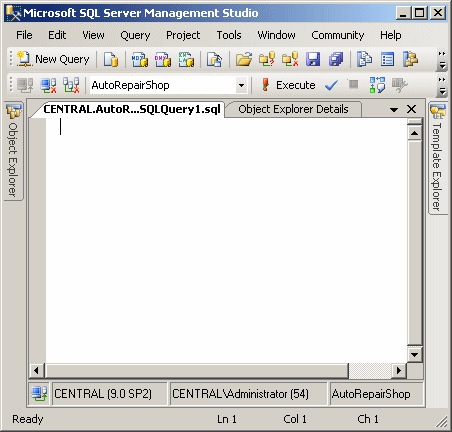
Task: Execute the current query
Action: [x=289, y=85]
